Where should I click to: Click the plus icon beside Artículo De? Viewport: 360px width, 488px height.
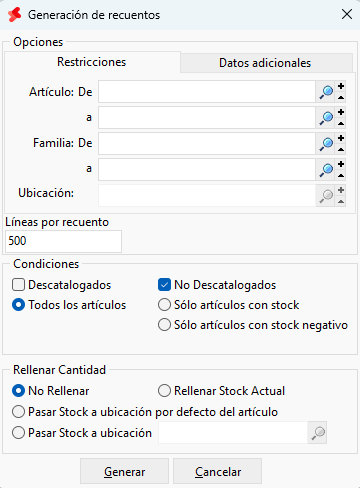[x=341, y=86]
